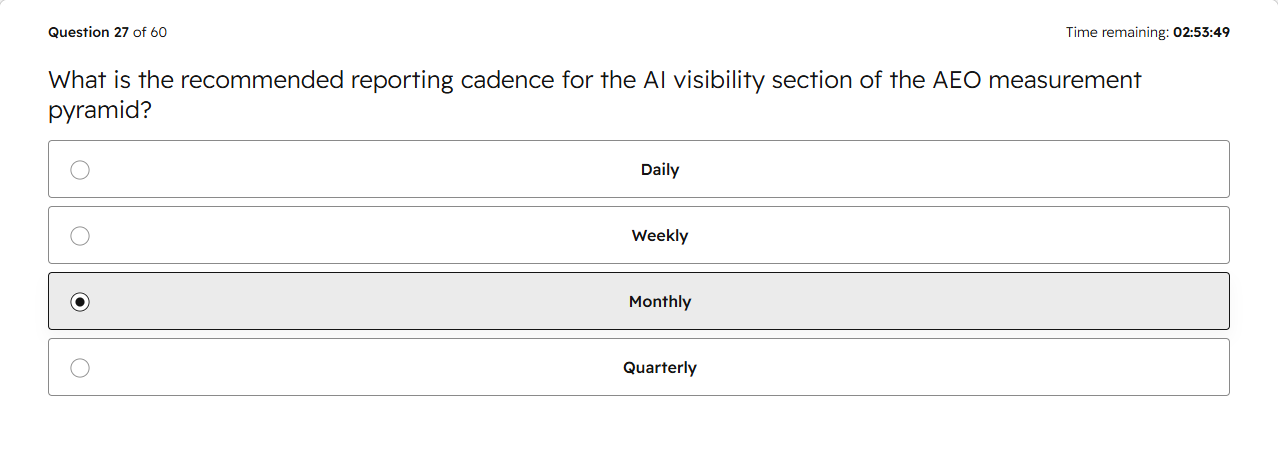
Task: Click the "of 60" question total
Action: click(150, 32)
